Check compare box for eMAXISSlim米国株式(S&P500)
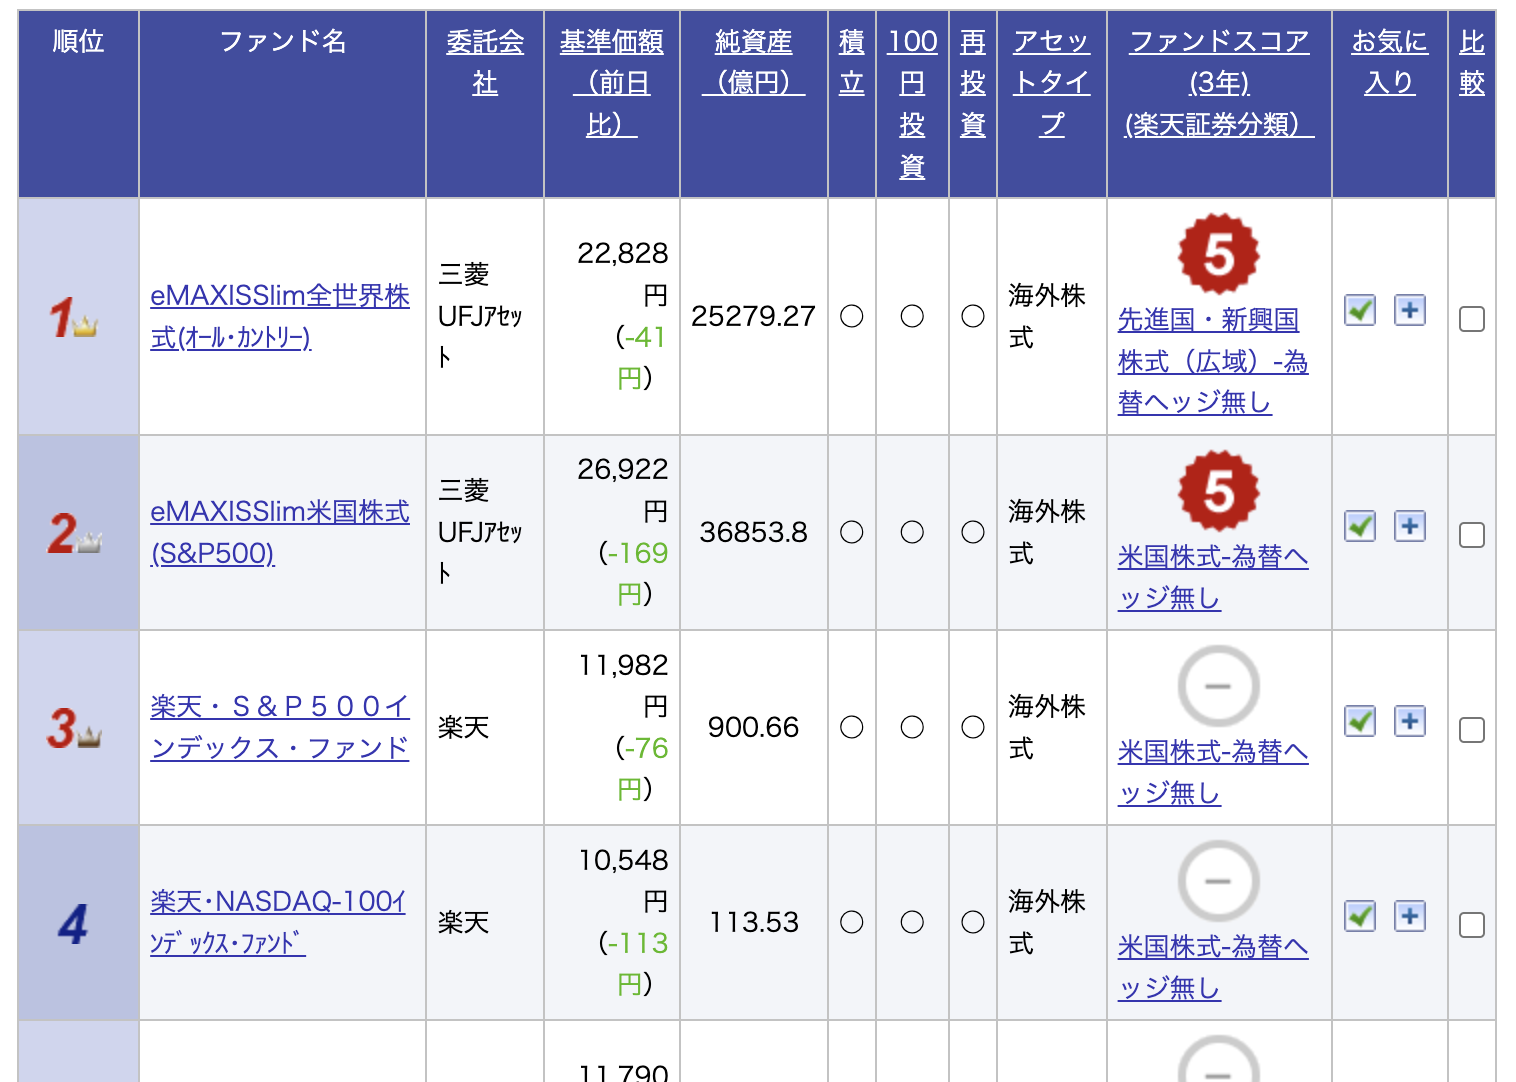This screenshot has height=1082, width=1516. [x=1472, y=535]
